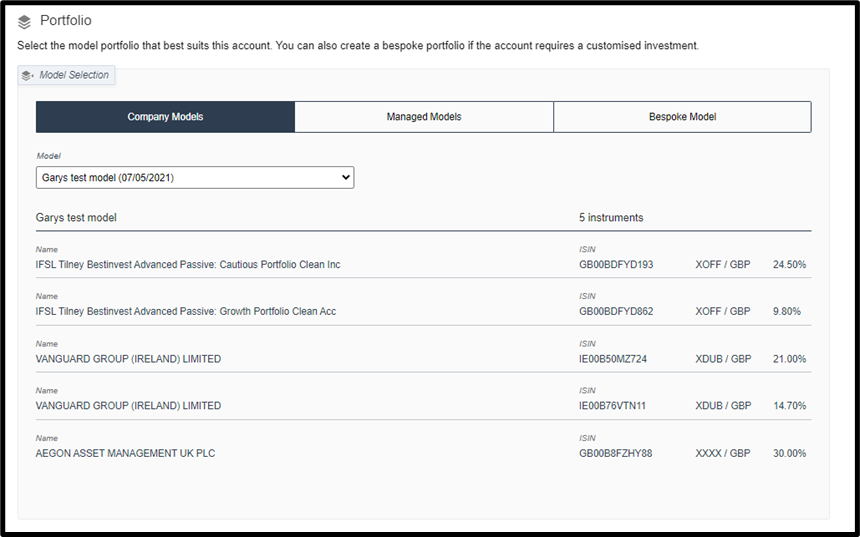Open the Managed Models tab
Screen dimensions: 860x537
(424, 117)
